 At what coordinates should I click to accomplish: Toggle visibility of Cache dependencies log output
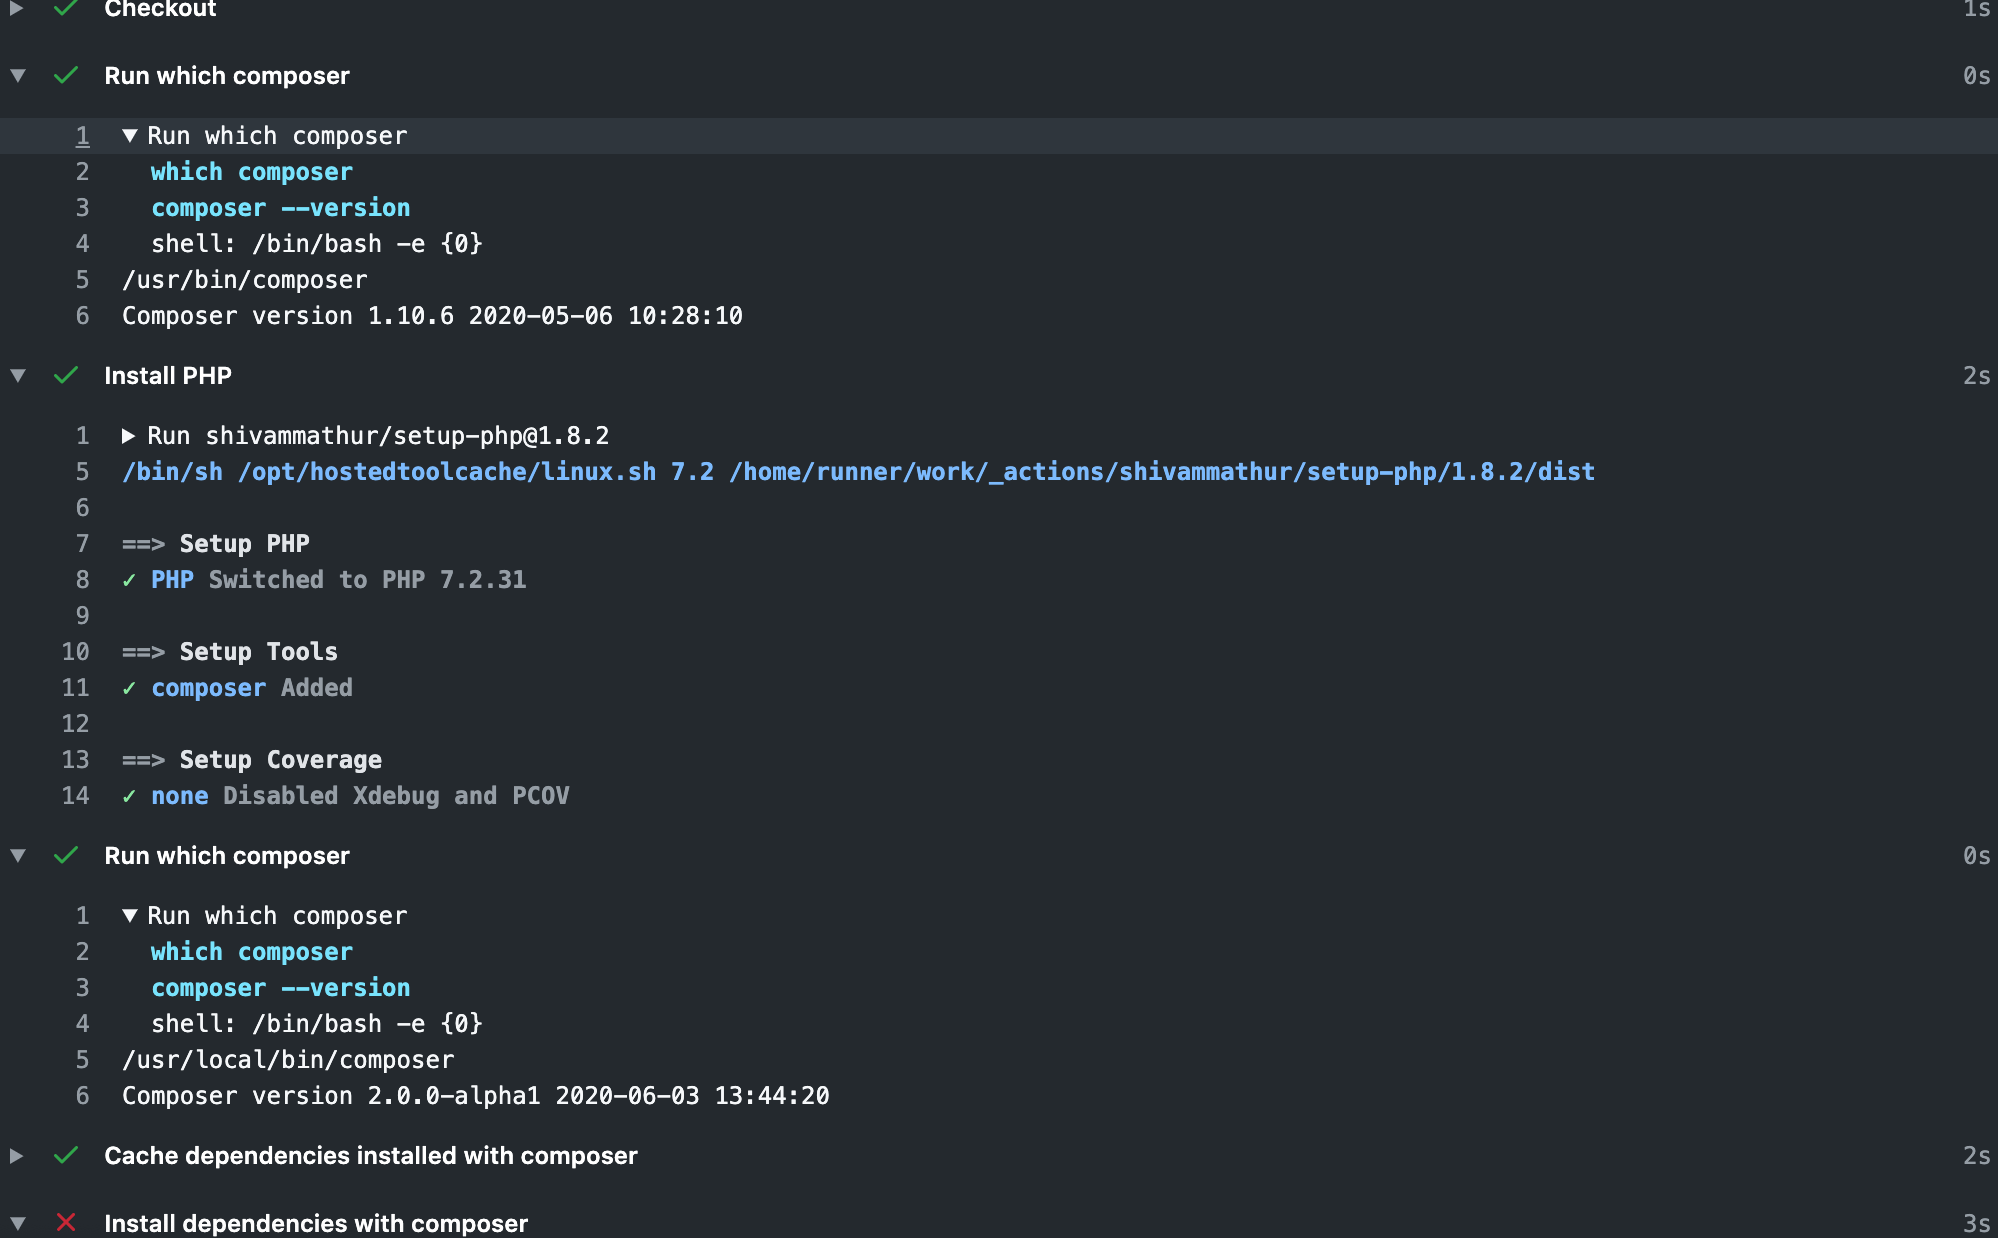pyautogui.click(x=16, y=1156)
